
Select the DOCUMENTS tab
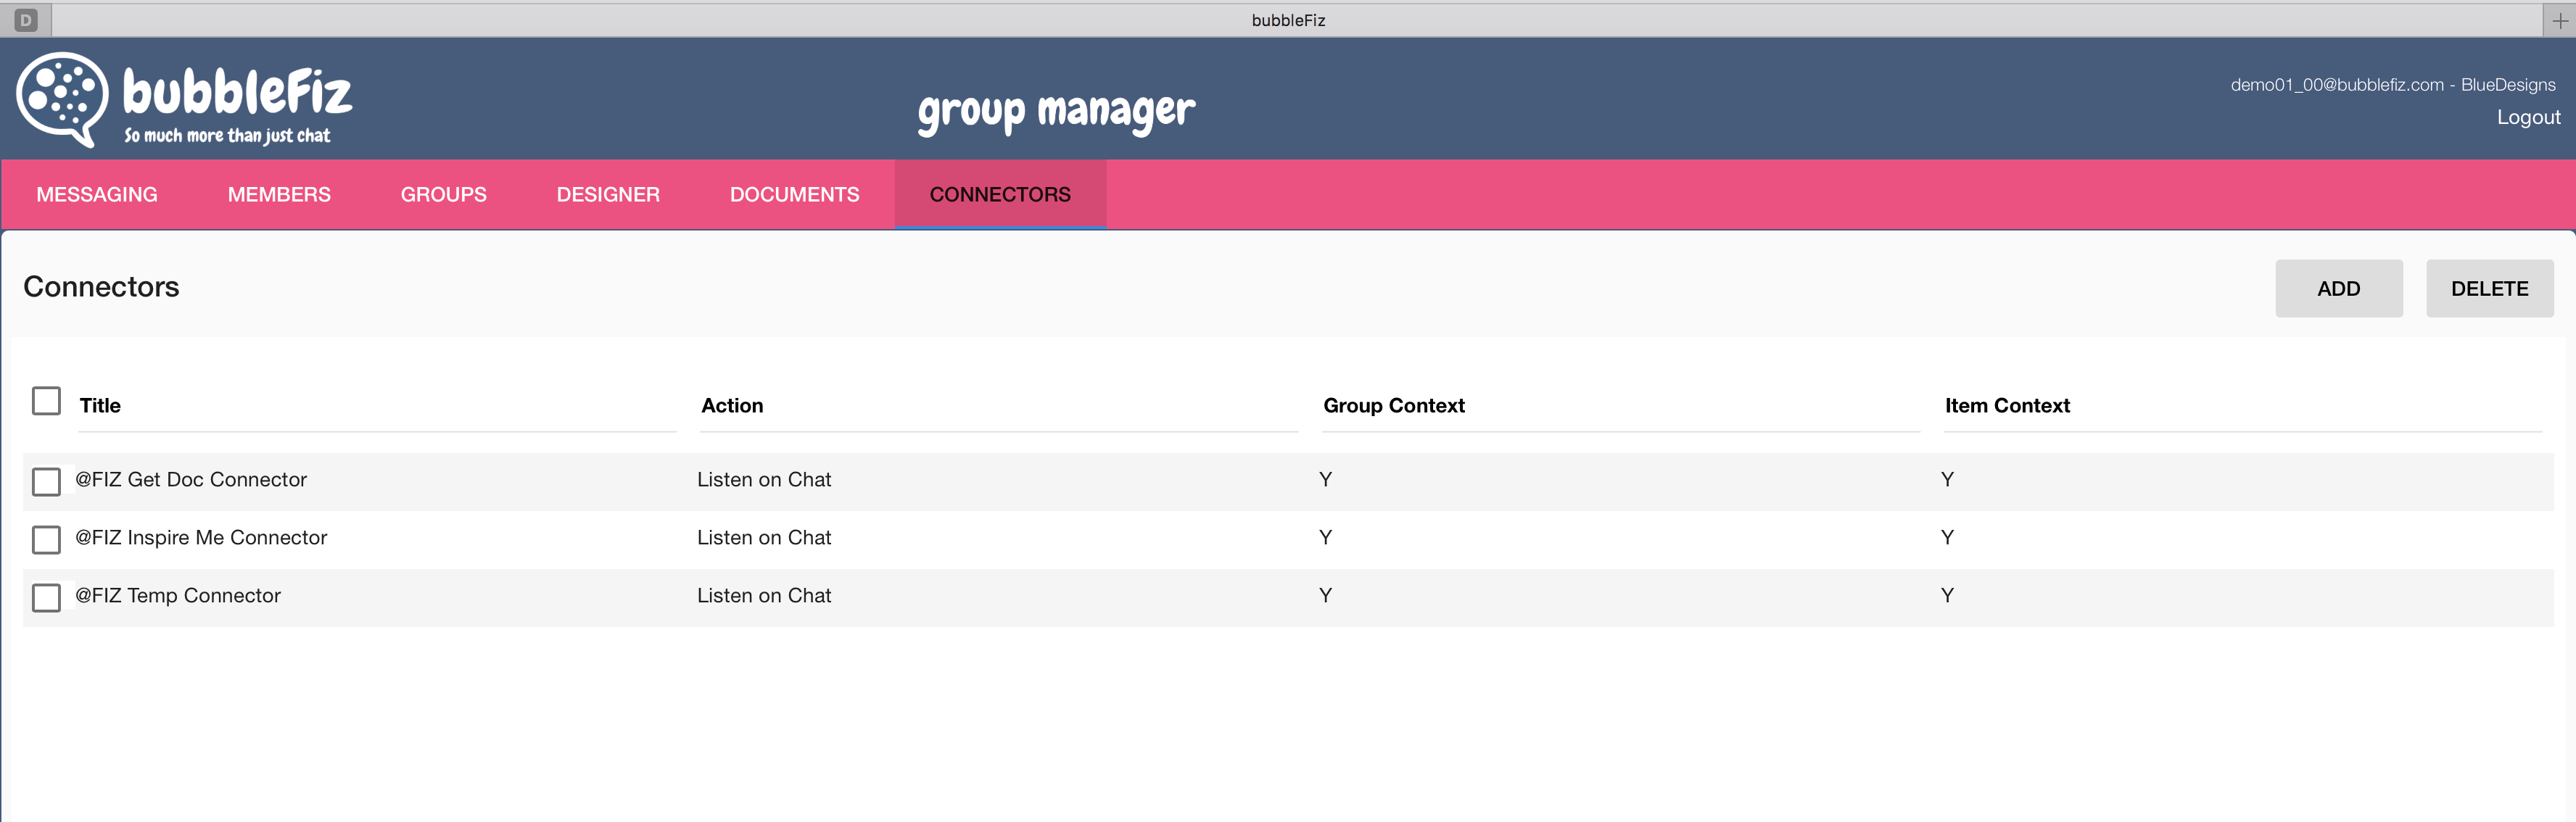click(794, 195)
